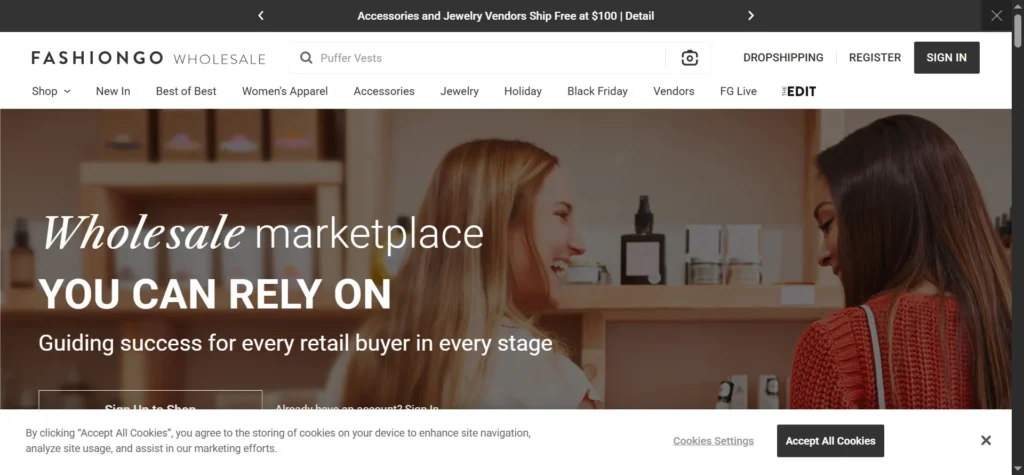Click the page vertical scrollbar
The image size is (1024, 475).
point(1017,237)
